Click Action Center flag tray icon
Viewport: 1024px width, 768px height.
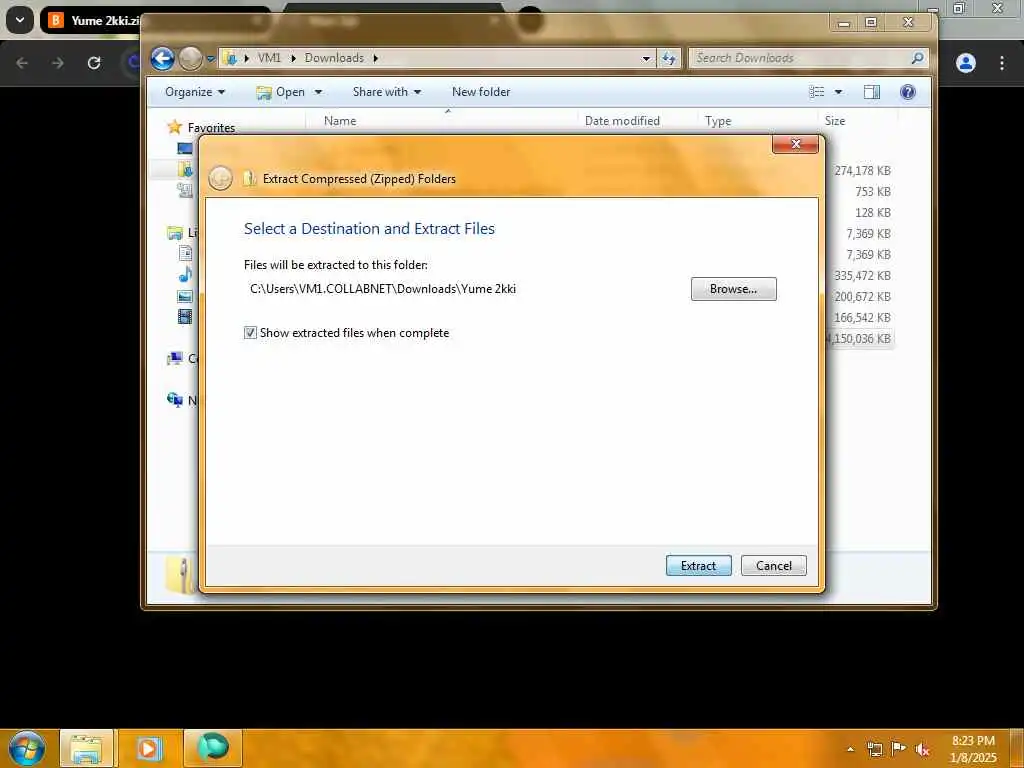tap(899, 749)
